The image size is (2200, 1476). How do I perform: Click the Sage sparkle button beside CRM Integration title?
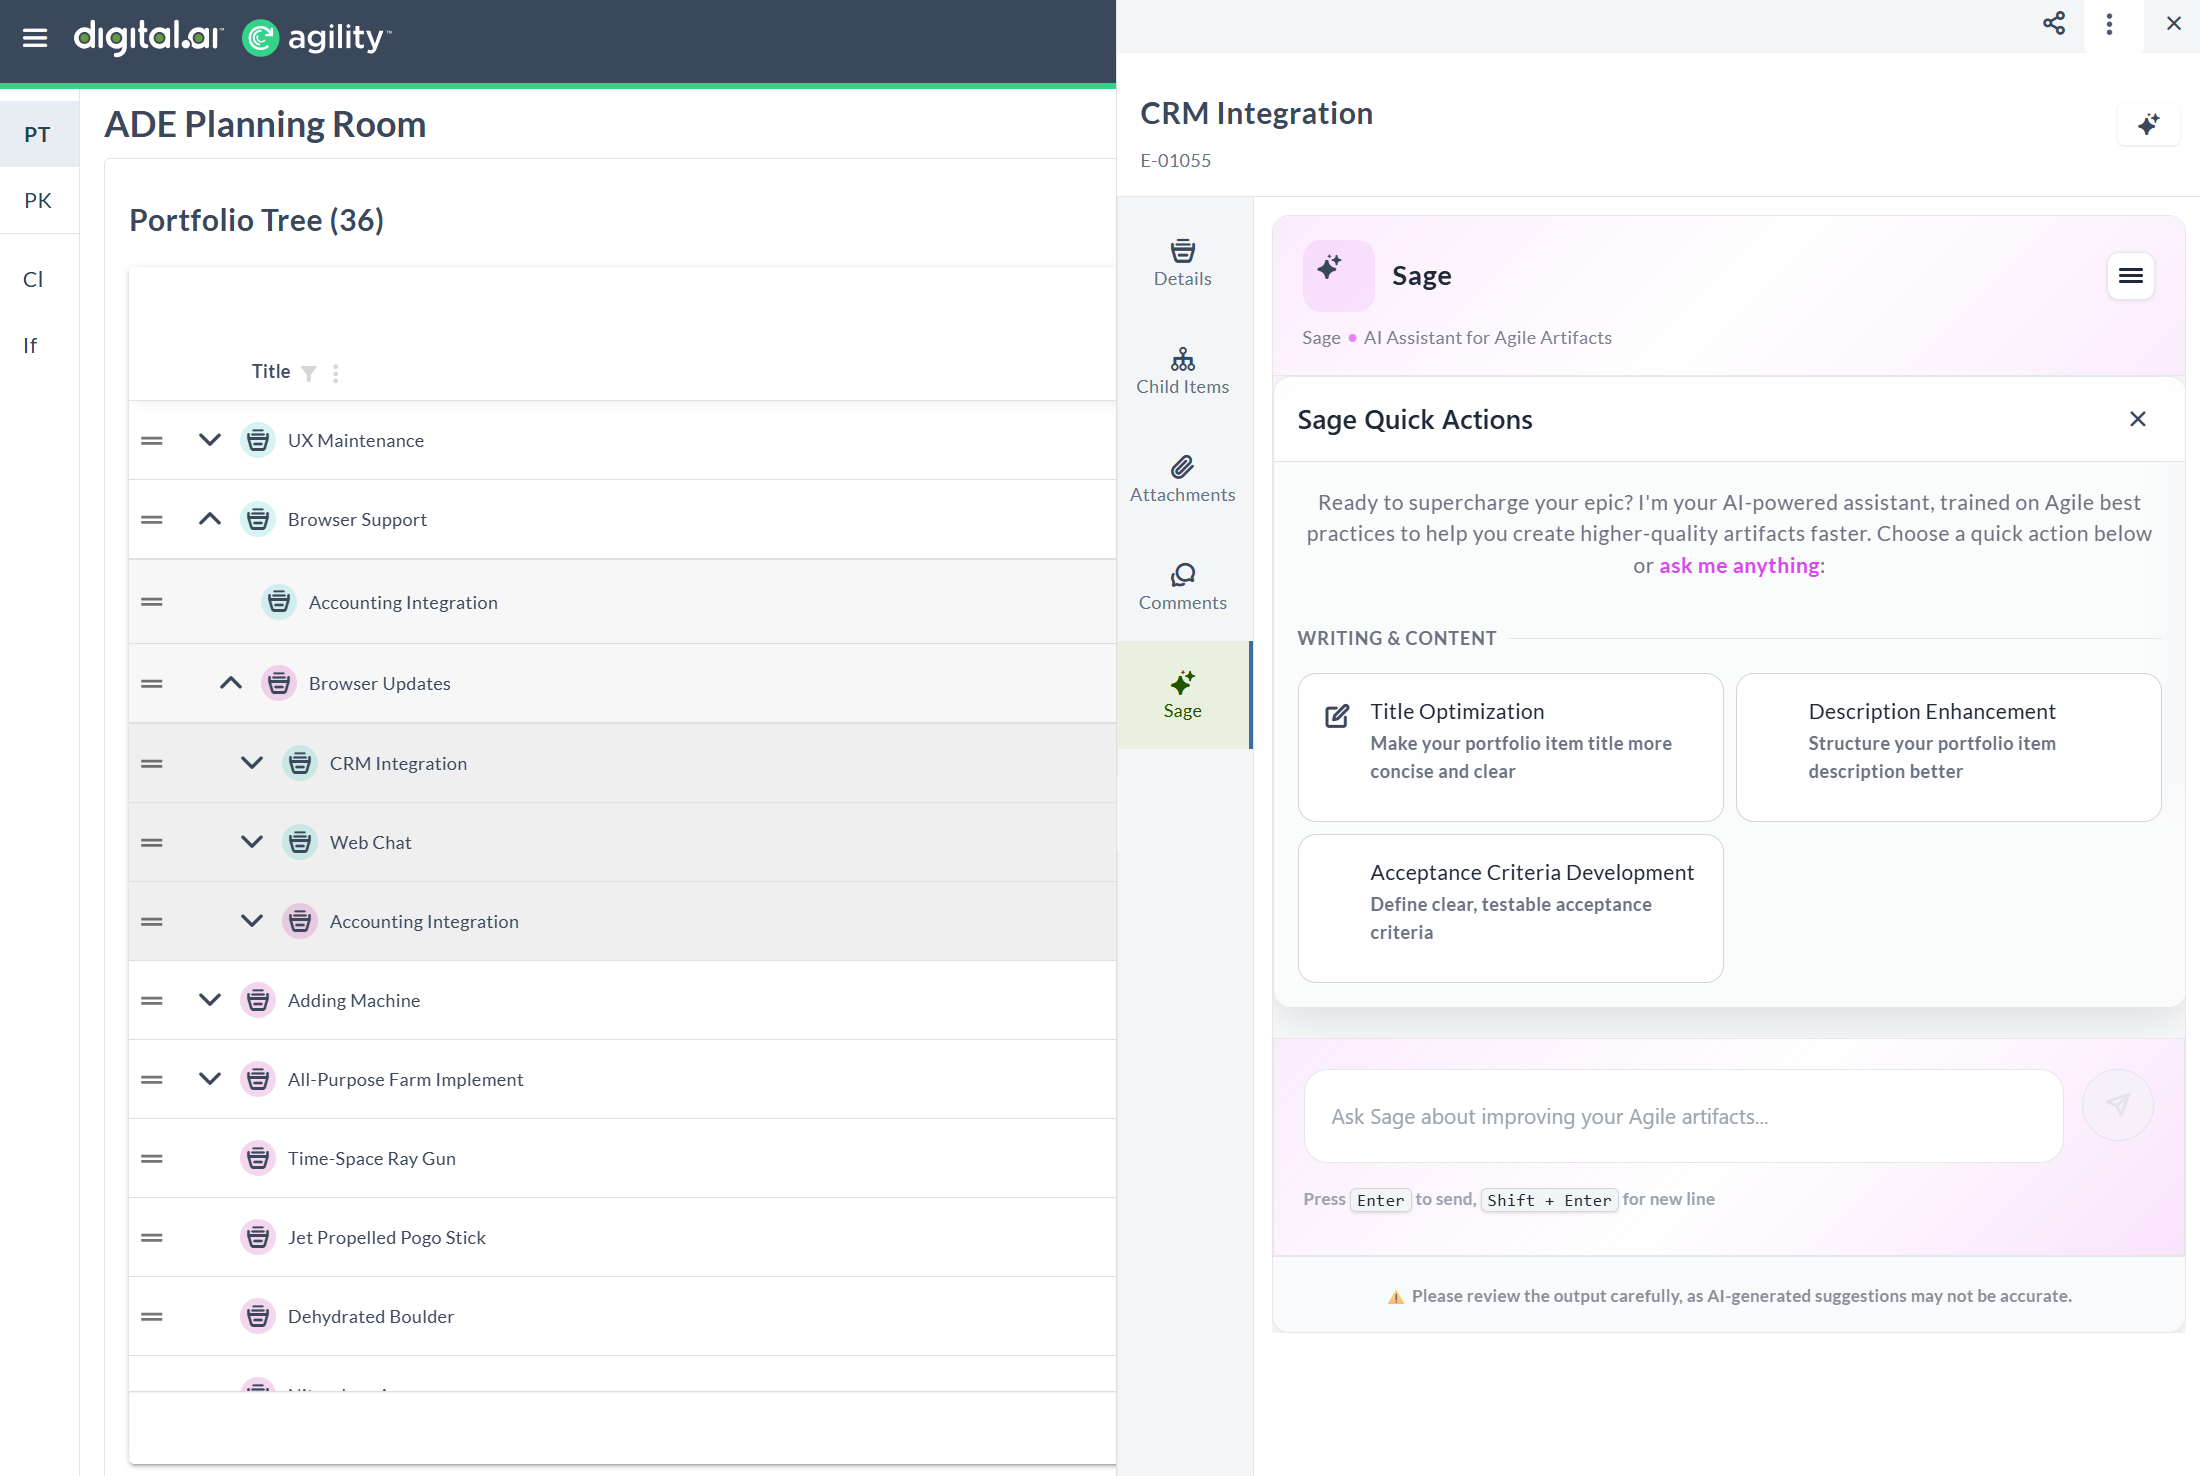2148,125
